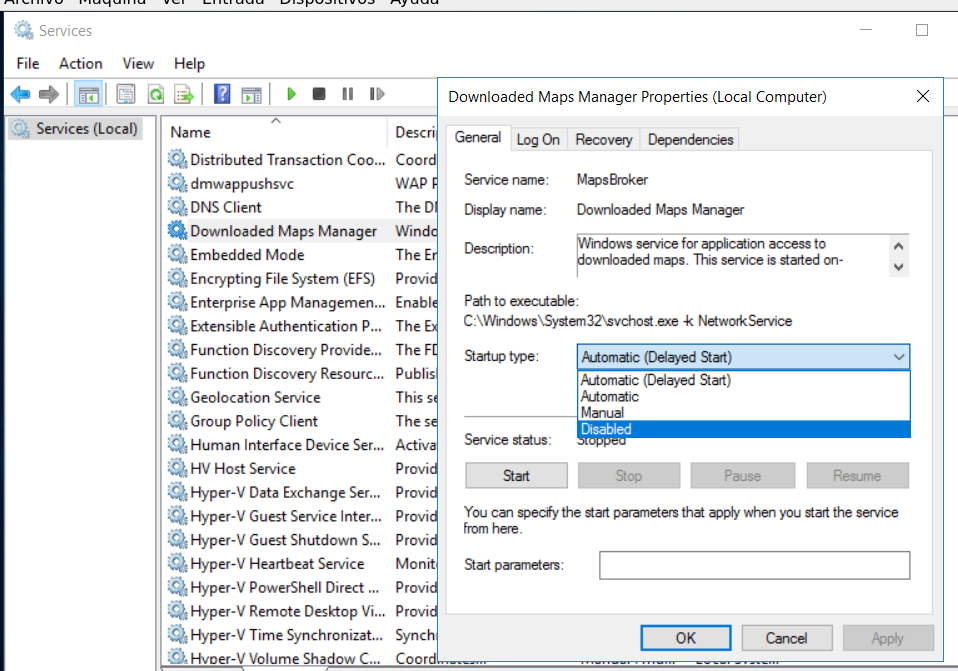The width and height of the screenshot is (958, 671).
Task: Choose Automatic (Delayed Start) in dropdown list
Action: (x=744, y=380)
